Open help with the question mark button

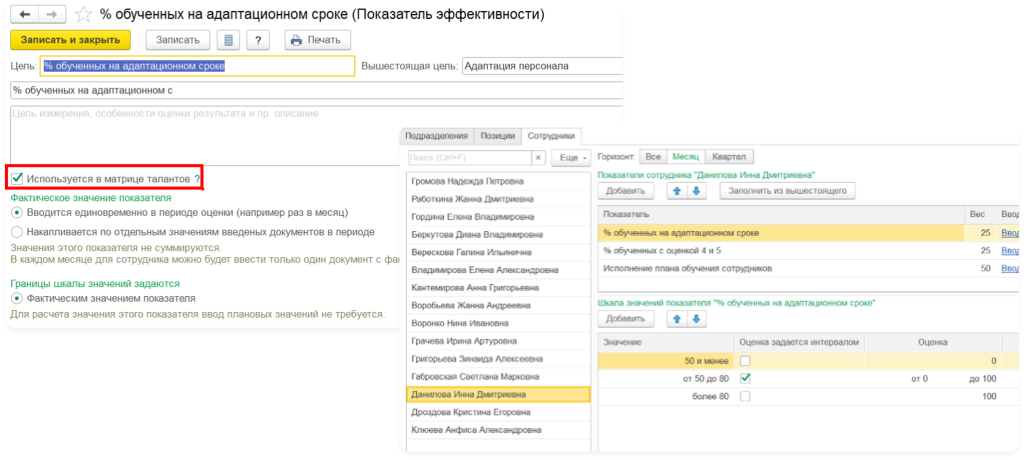pyautogui.click(x=258, y=40)
